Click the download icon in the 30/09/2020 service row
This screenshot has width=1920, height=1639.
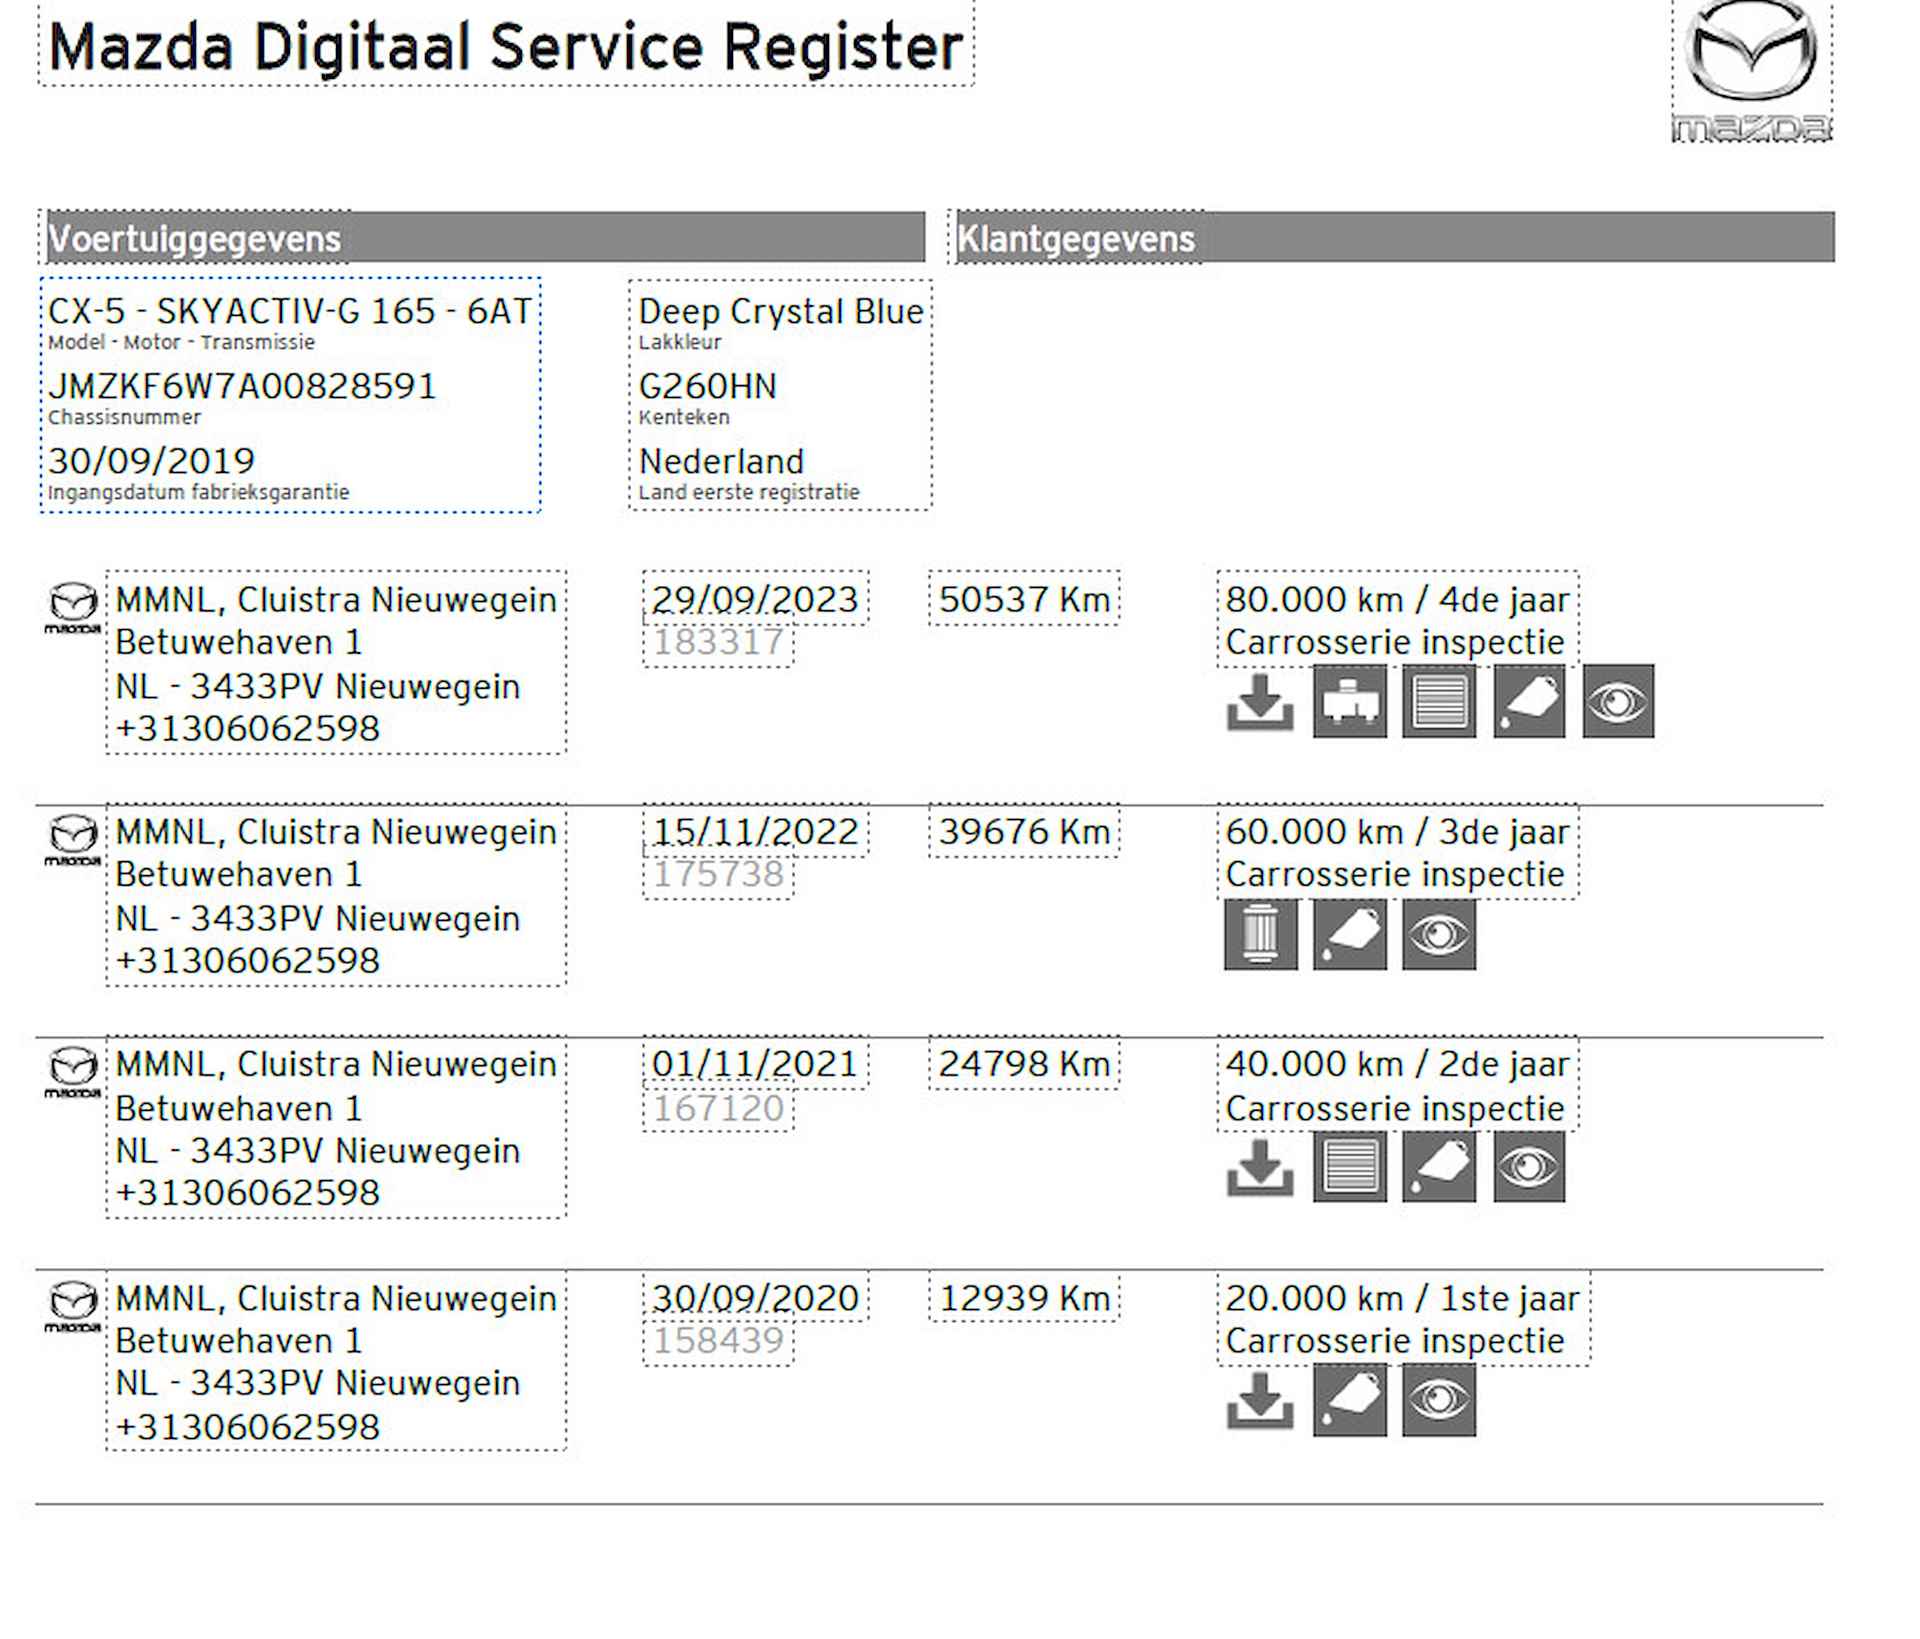(1260, 1400)
